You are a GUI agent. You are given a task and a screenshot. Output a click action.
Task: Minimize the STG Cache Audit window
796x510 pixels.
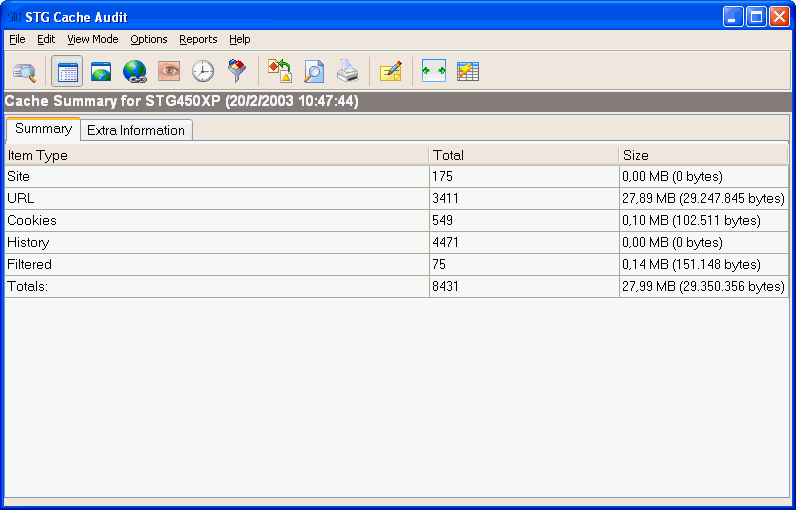pyautogui.click(x=733, y=17)
